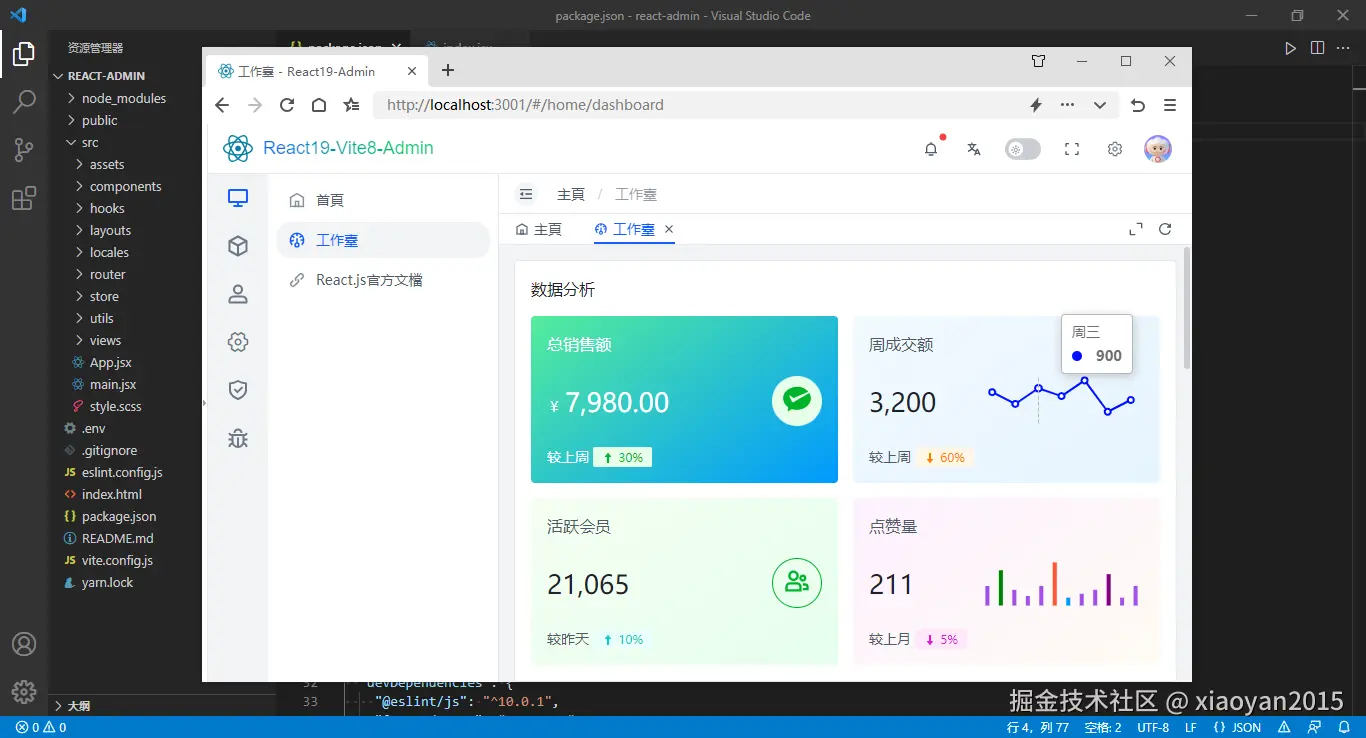The height and width of the screenshot is (738, 1366).
Task: Click the browser undo arrow icon
Action: (x=1137, y=105)
